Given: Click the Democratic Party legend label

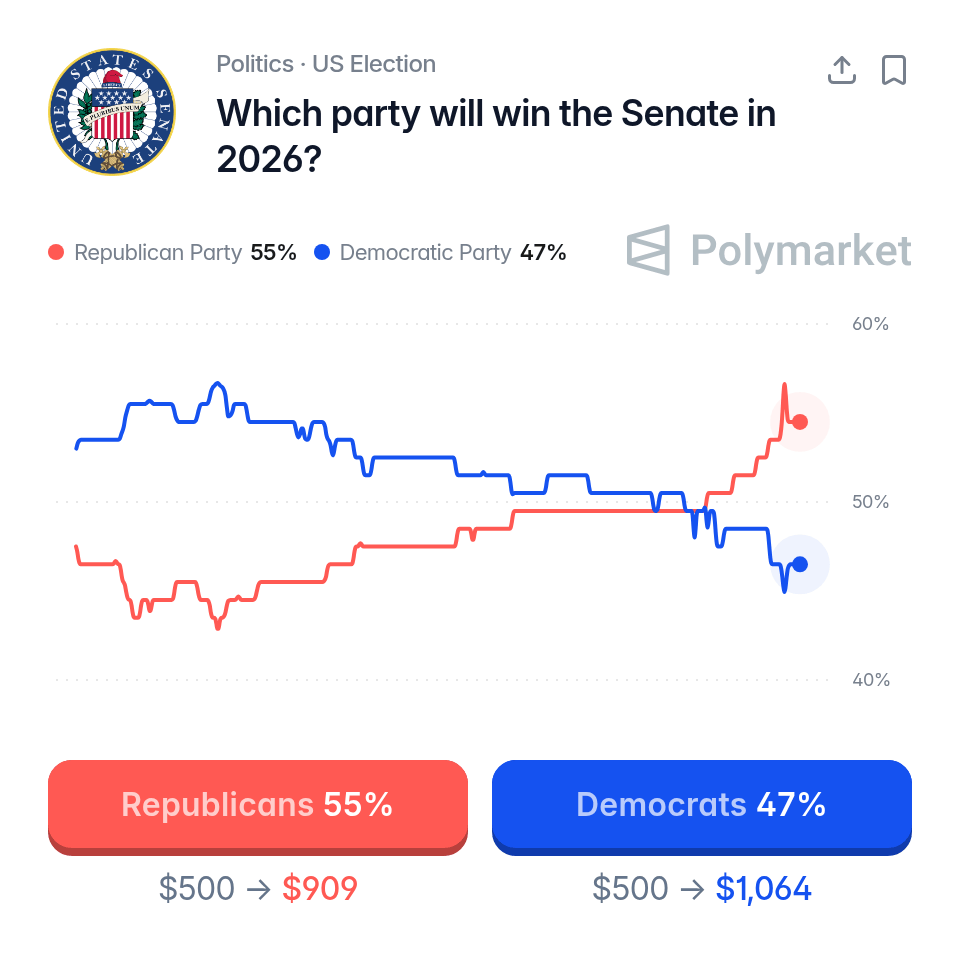Looking at the screenshot, I should coord(426,252).
